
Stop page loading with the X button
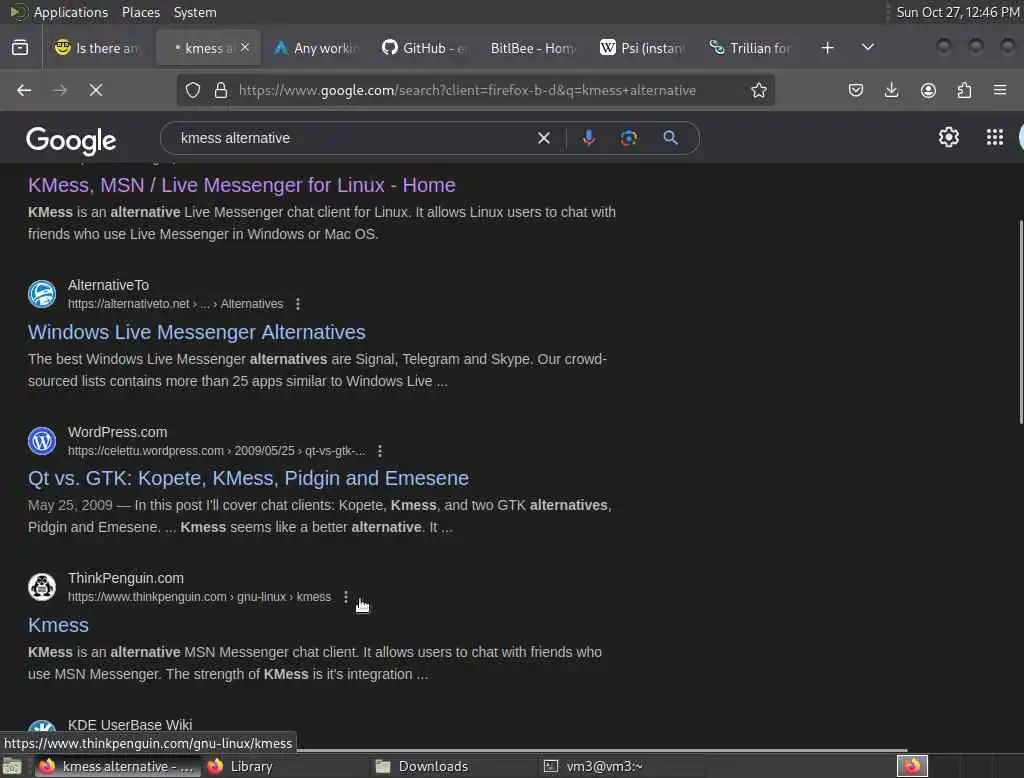[x=96, y=90]
